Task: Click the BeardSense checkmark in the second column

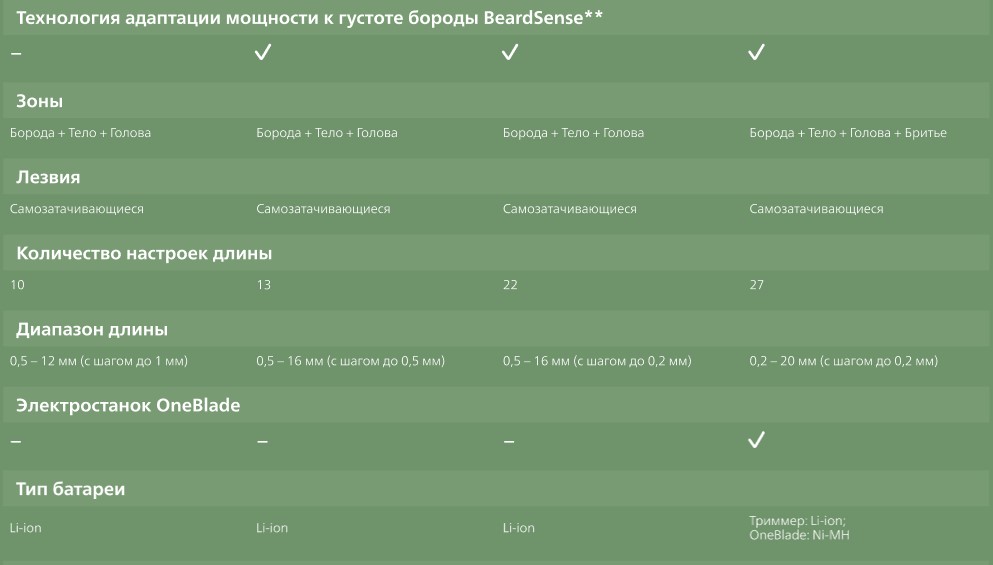Action: [263, 53]
